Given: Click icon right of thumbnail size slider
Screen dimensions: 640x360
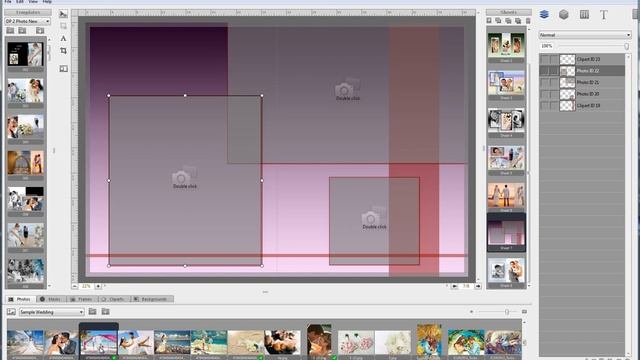Looking at the screenshot, I should tap(524, 312).
